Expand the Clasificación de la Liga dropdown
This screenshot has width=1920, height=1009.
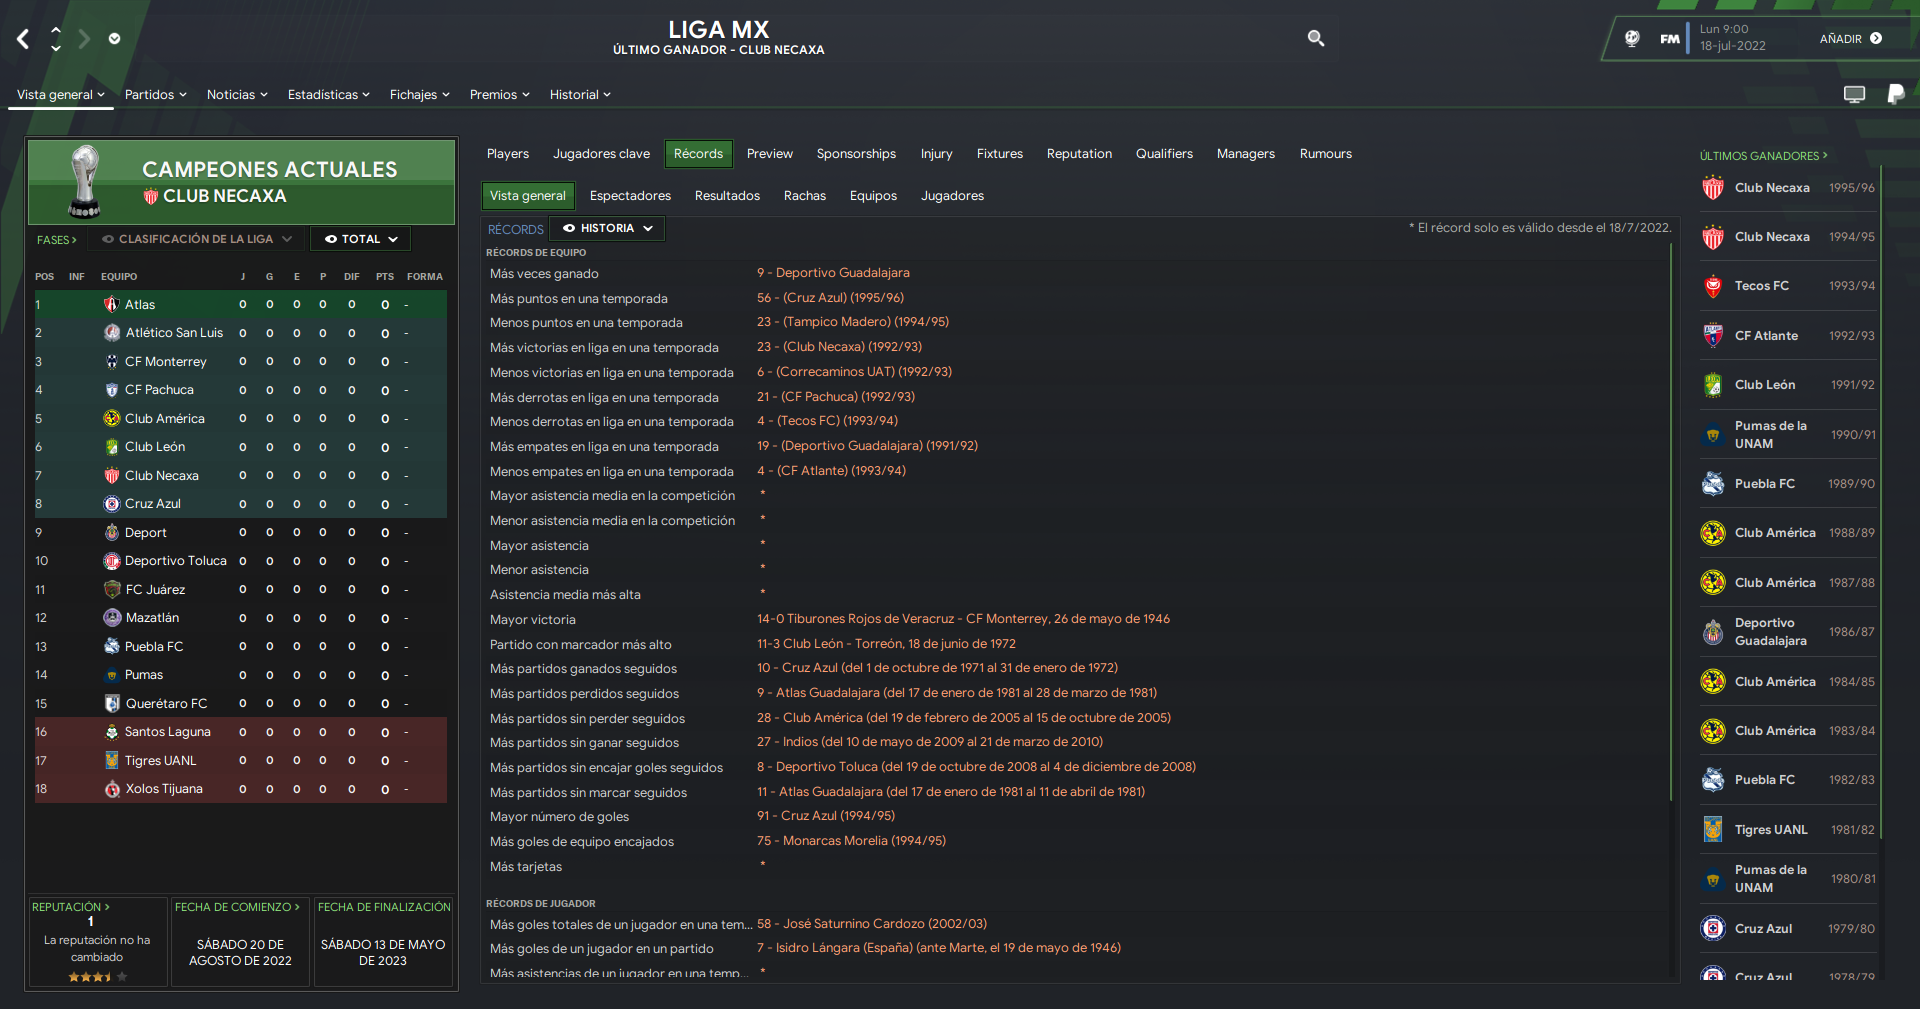pos(196,239)
